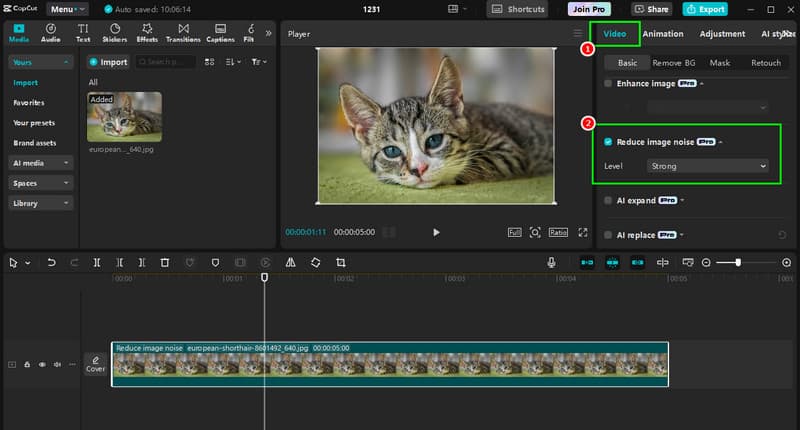
Task: Play the preview video
Action: (x=436, y=233)
